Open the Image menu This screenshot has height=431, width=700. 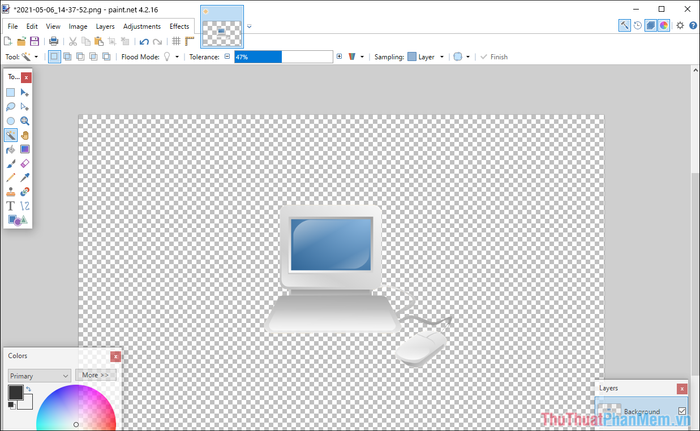pyautogui.click(x=78, y=26)
